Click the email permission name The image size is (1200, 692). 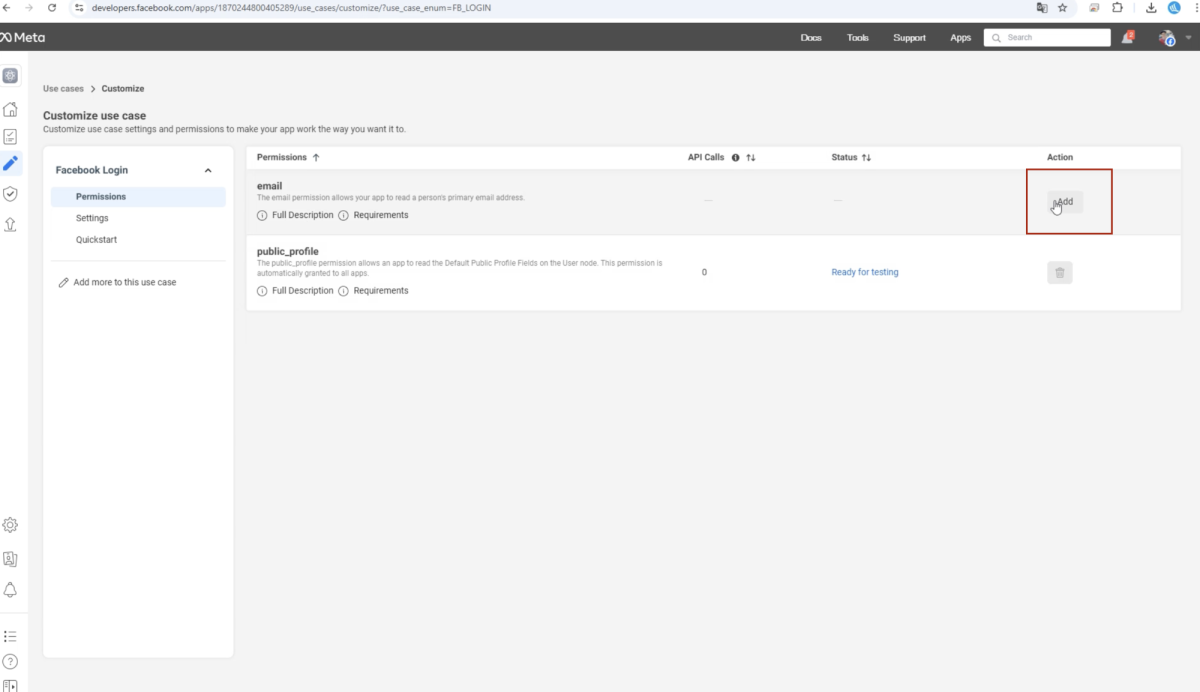coord(269,186)
